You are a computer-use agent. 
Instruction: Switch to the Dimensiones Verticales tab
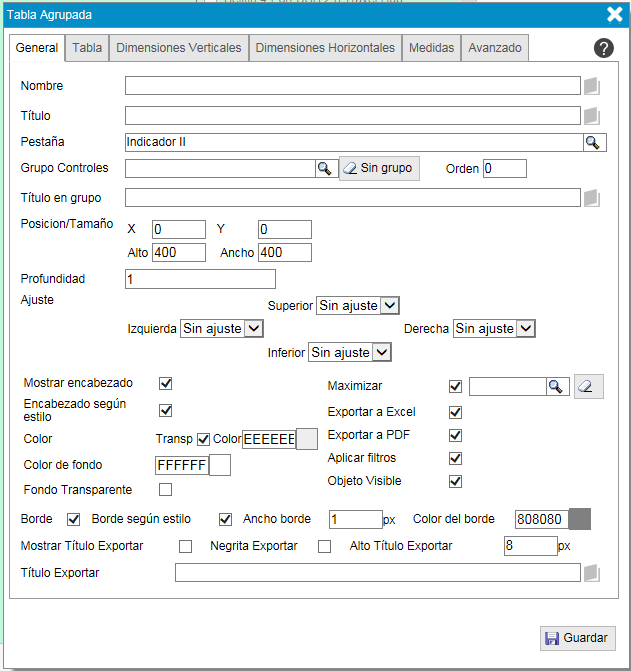pos(178,48)
